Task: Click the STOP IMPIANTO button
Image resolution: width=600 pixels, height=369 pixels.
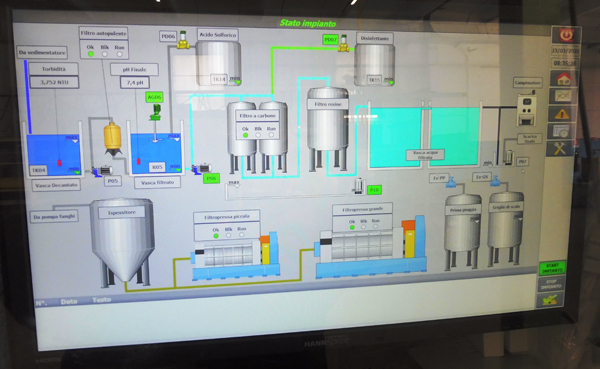Action: 551,284
